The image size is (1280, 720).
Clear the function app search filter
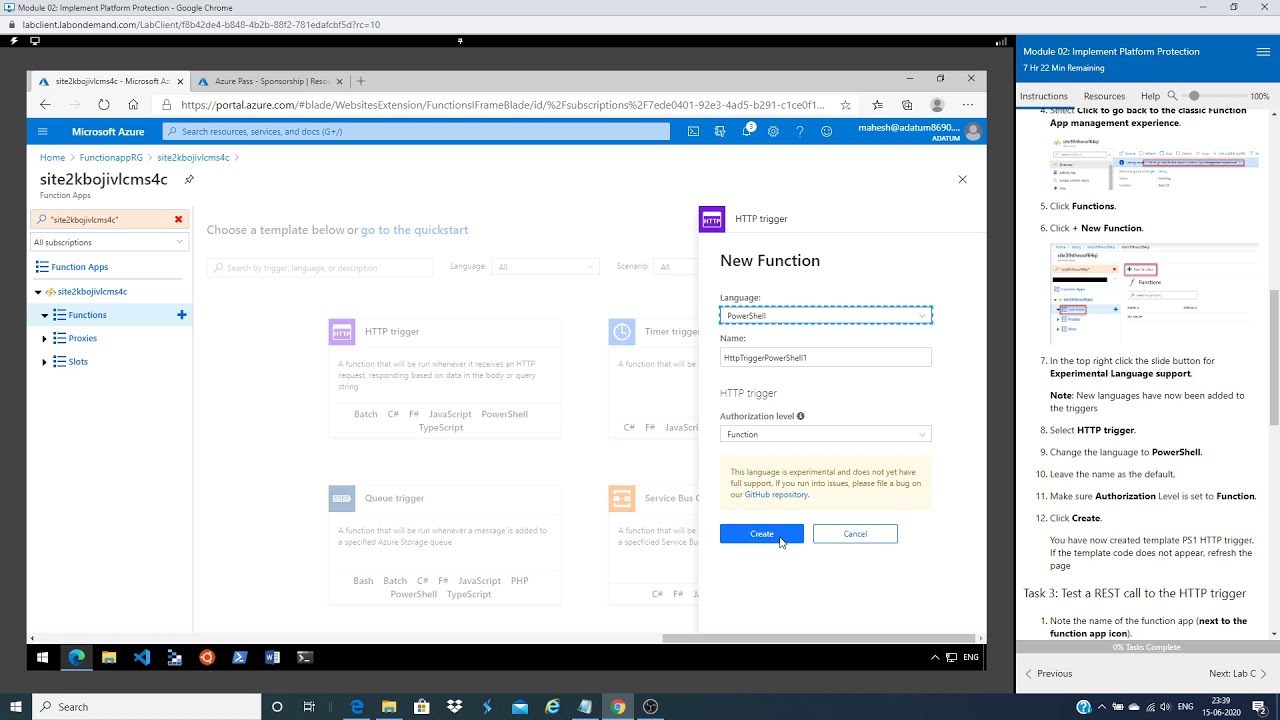point(179,219)
